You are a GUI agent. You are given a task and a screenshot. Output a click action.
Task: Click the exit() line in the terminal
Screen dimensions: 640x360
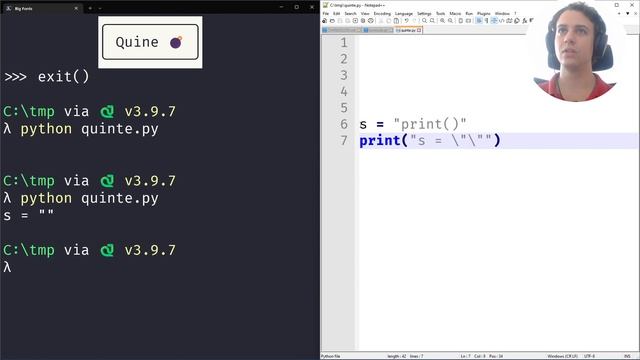(x=47, y=77)
